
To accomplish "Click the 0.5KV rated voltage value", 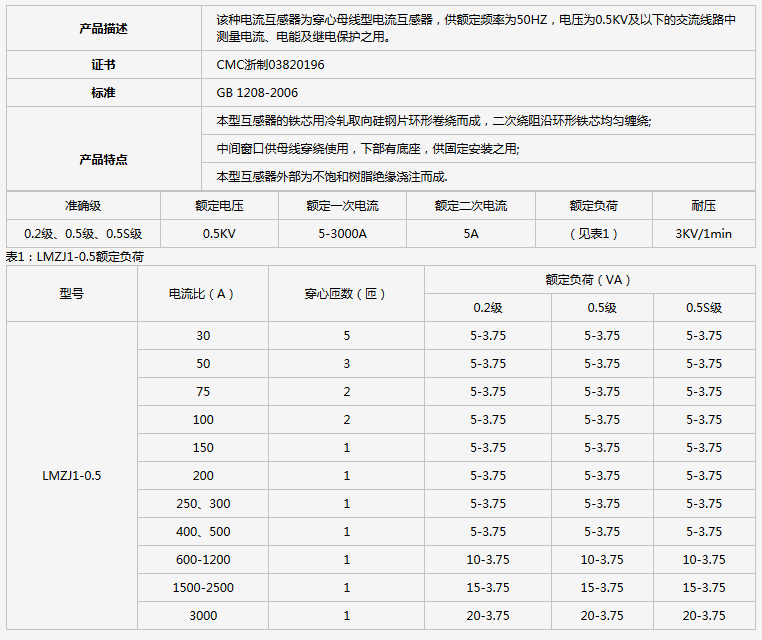I will [219, 234].
